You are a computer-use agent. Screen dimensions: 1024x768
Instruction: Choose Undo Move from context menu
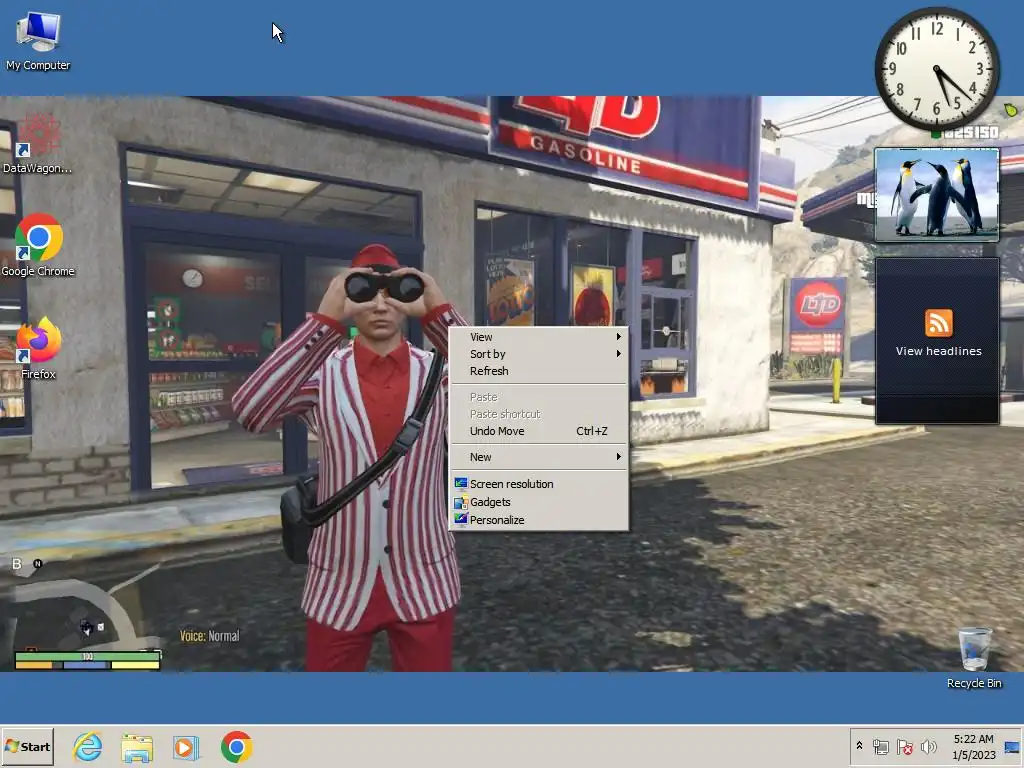539,431
